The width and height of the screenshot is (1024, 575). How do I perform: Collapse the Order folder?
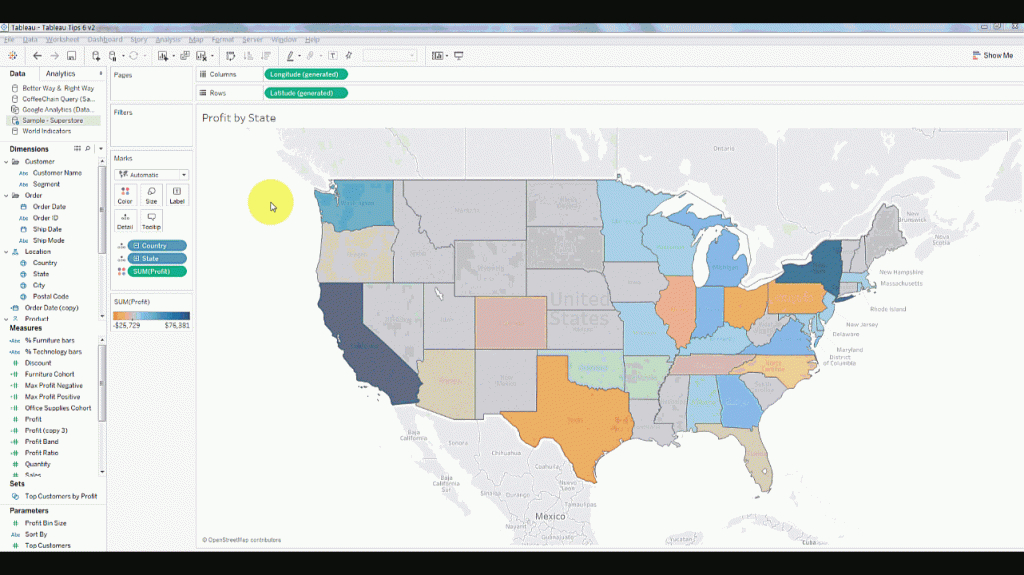(x=7, y=195)
